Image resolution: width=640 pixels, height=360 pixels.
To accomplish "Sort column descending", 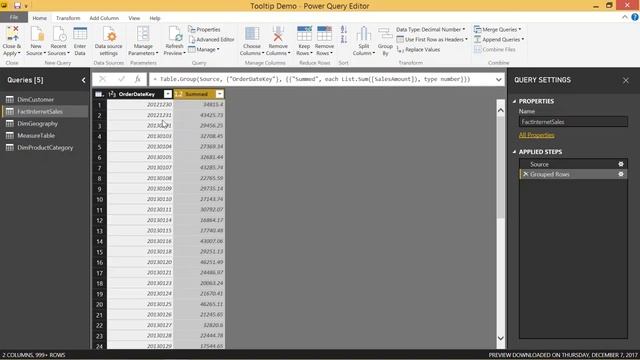I will pyautogui.click(x=344, y=40).
